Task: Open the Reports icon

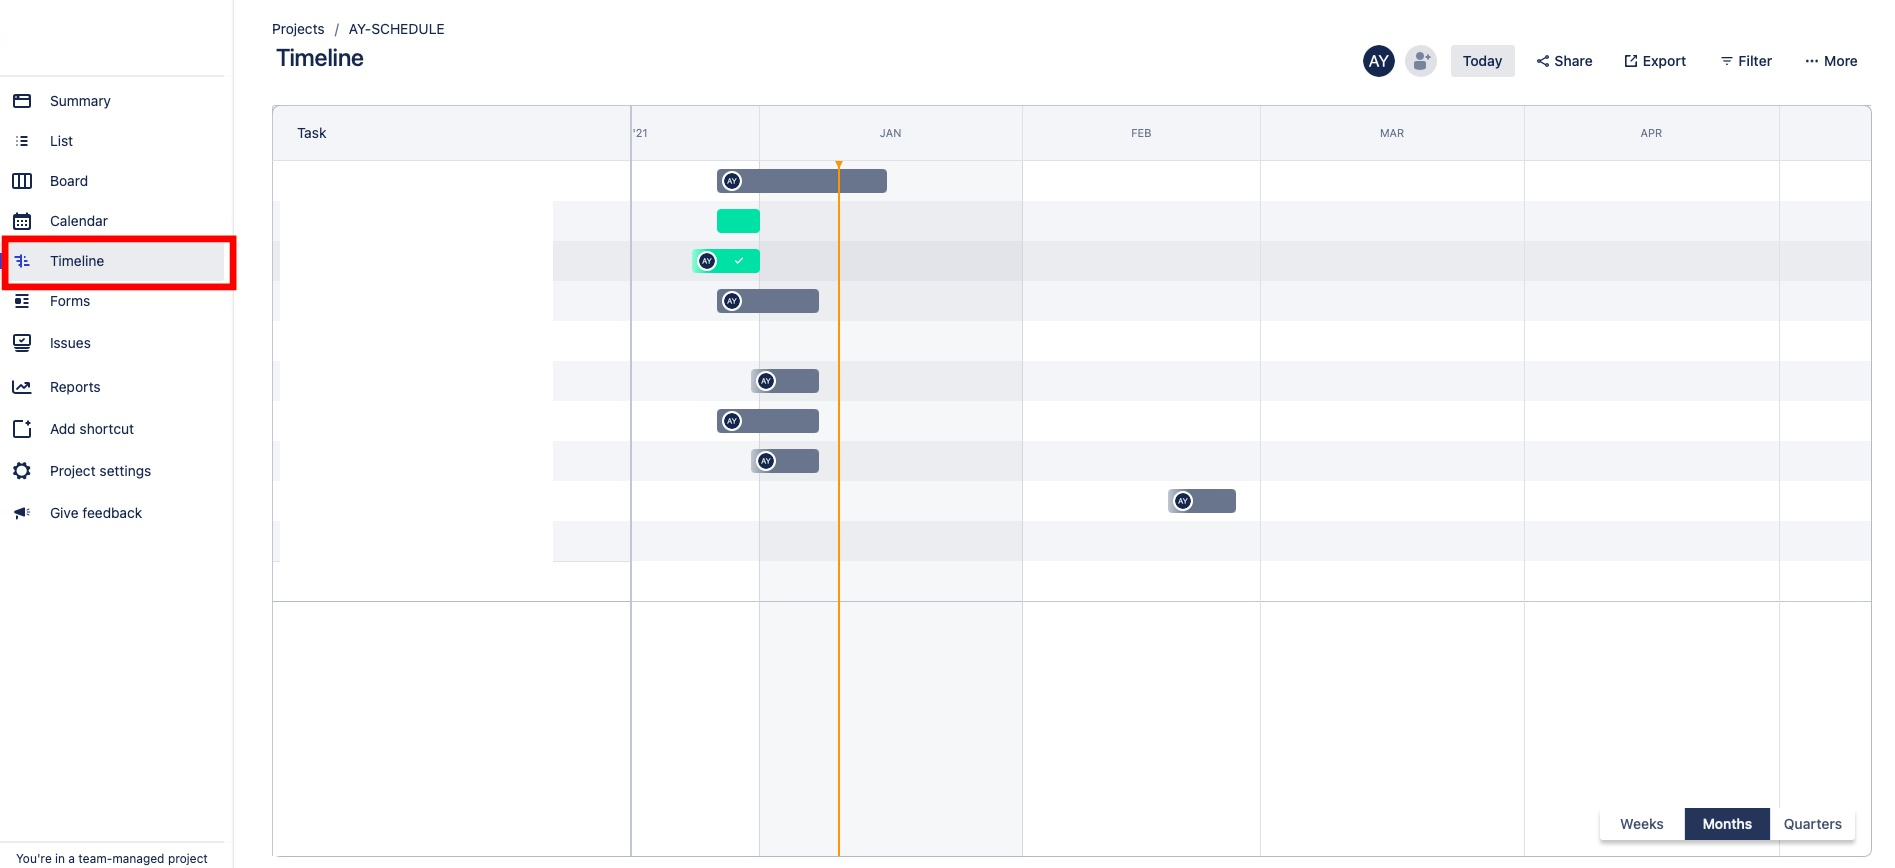Action: coord(22,386)
